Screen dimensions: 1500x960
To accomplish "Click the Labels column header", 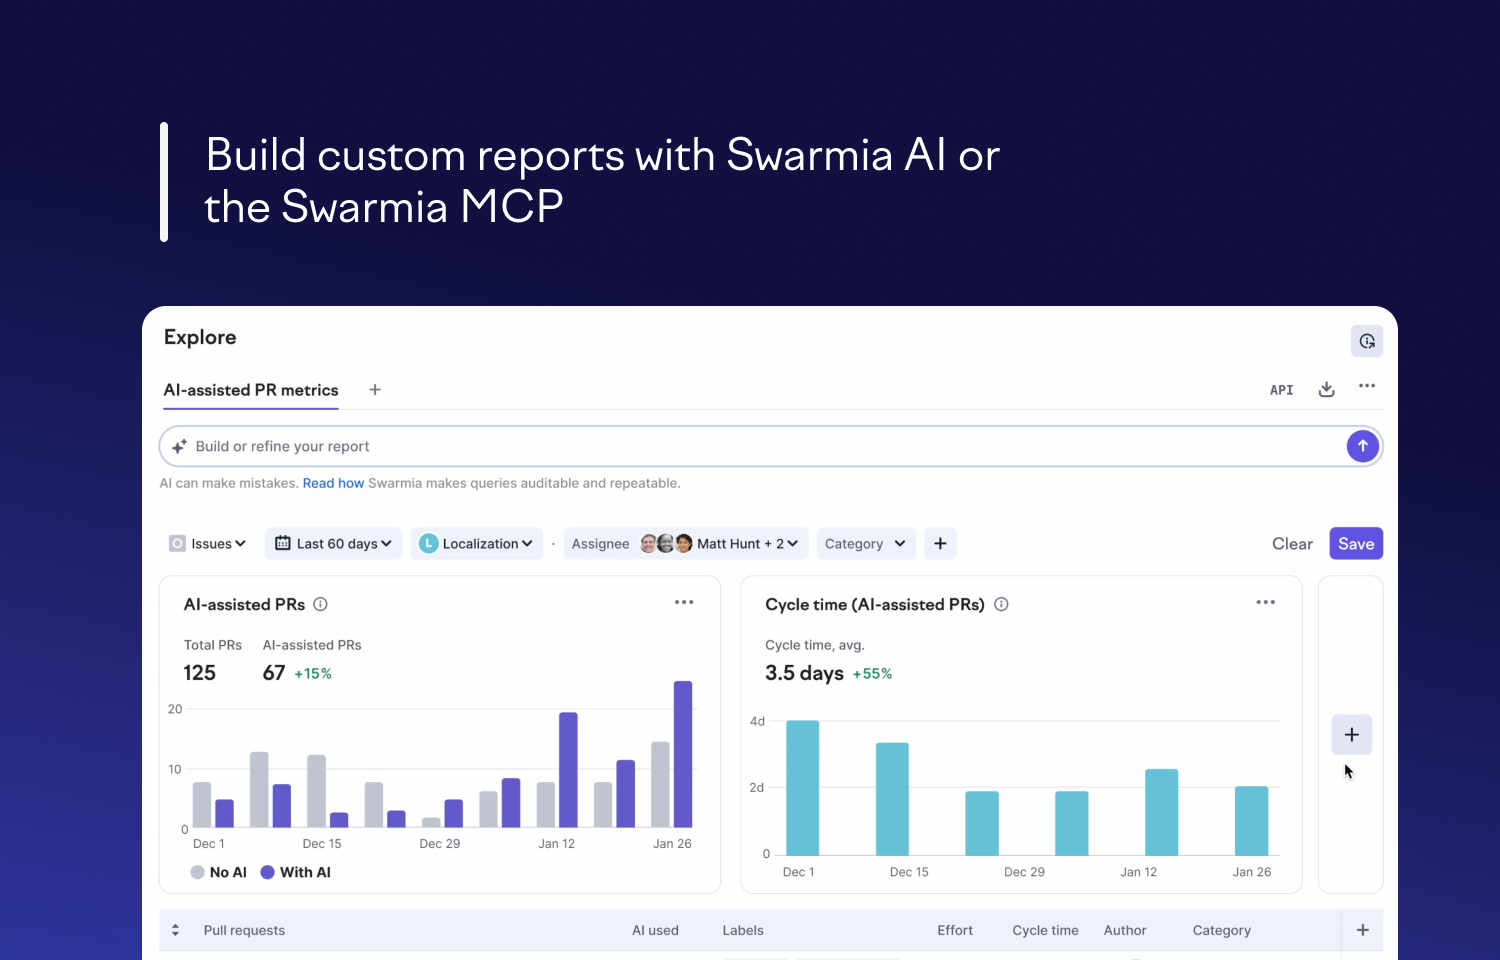I will pyautogui.click(x=743, y=930).
